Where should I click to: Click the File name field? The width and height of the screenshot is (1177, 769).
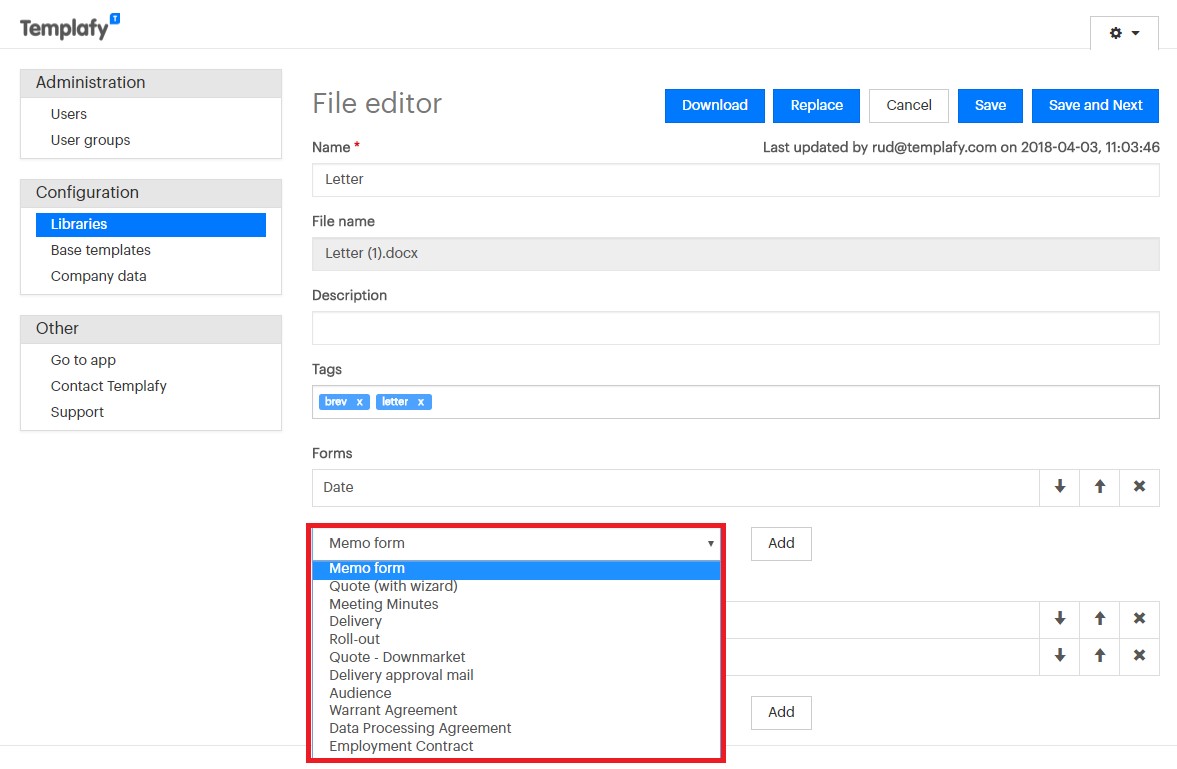[736, 254]
